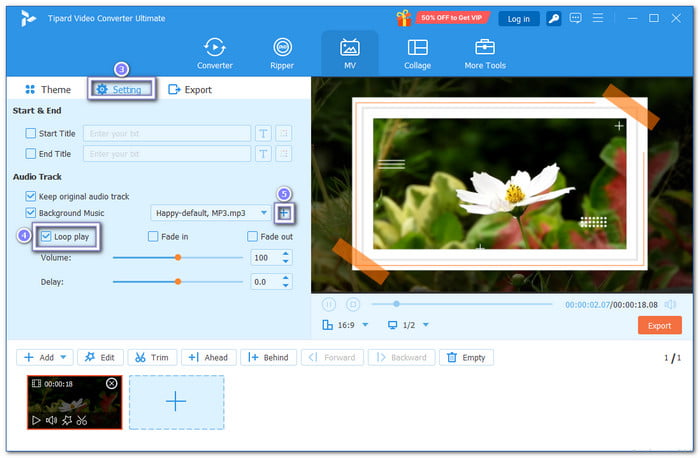Open the 1/2 preview quality dropdown
Viewport: 700px width, 458px height.
425,325
